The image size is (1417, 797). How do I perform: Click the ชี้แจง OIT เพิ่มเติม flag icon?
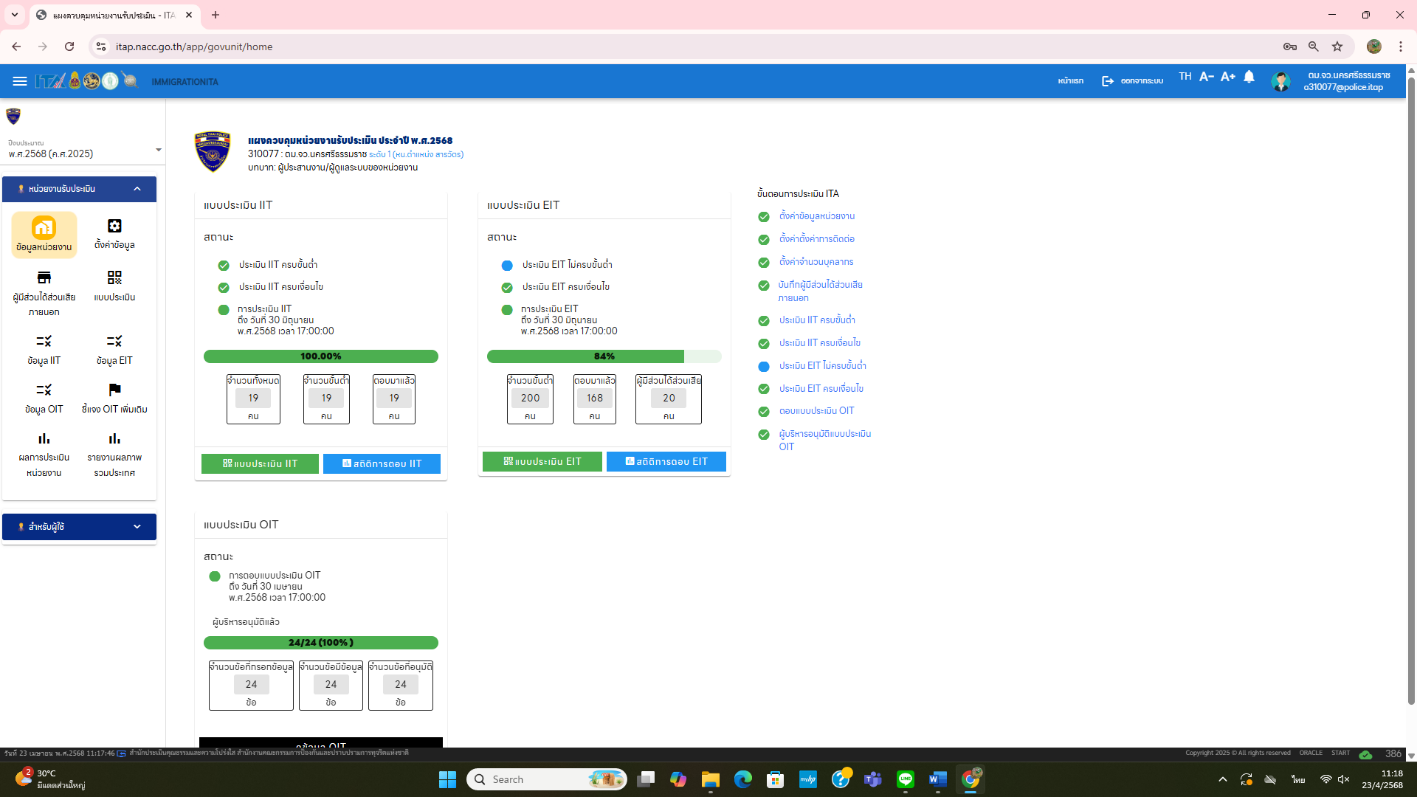[115, 390]
